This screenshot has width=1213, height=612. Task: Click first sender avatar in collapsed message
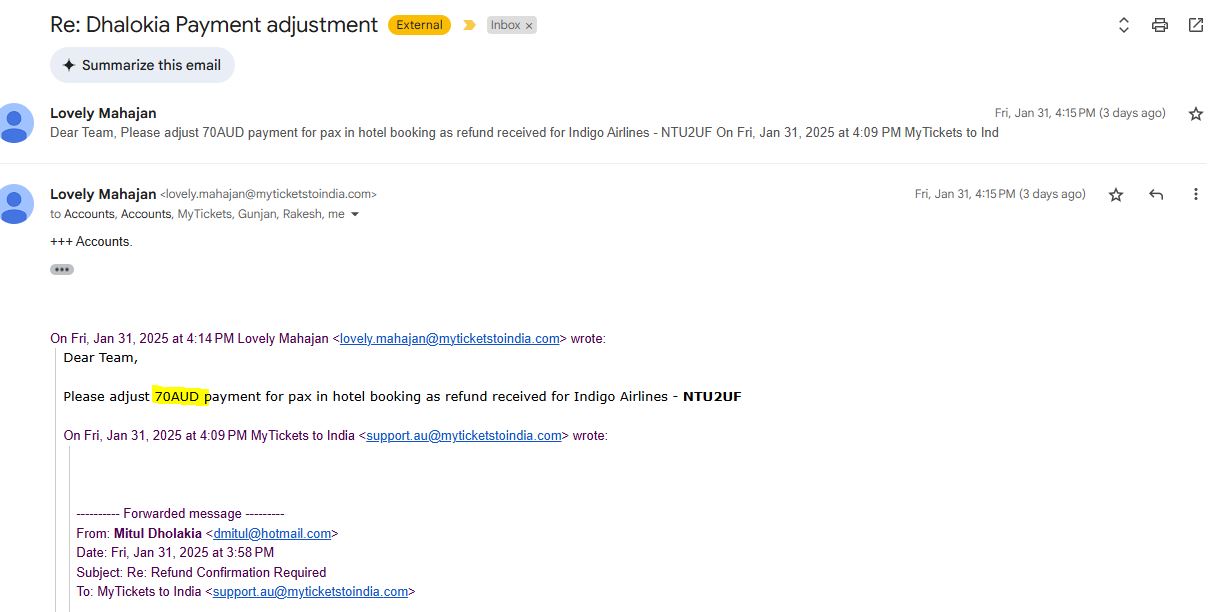pos(15,122)
